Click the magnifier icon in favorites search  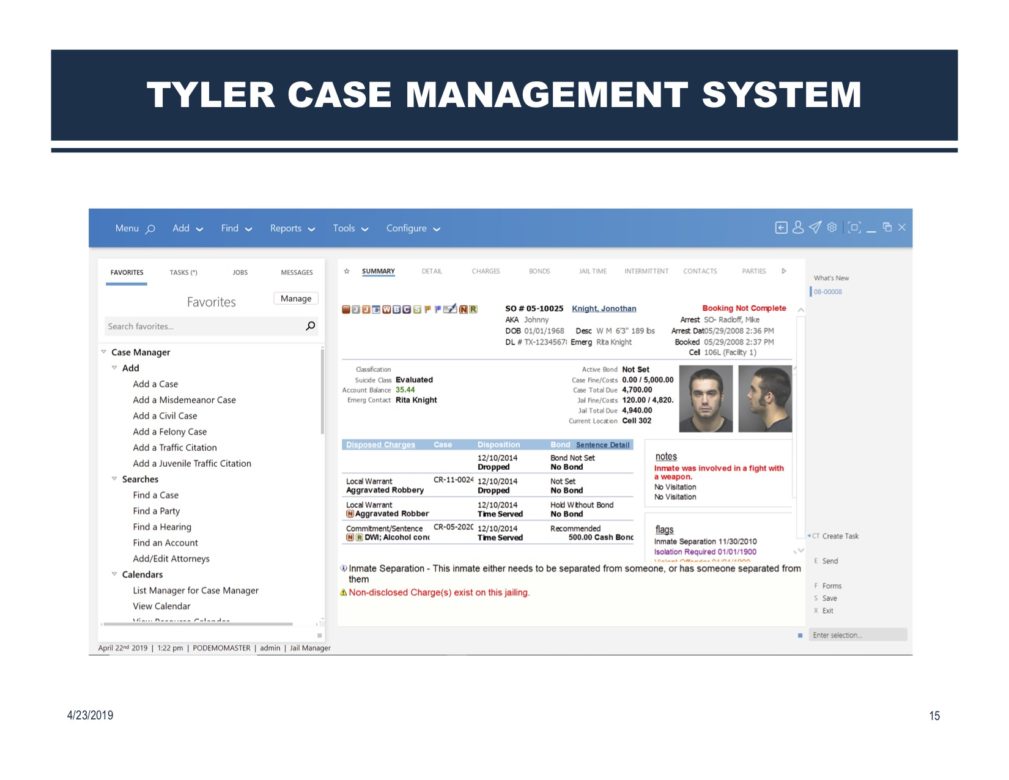pyautogui.click(x=310, y=326)
